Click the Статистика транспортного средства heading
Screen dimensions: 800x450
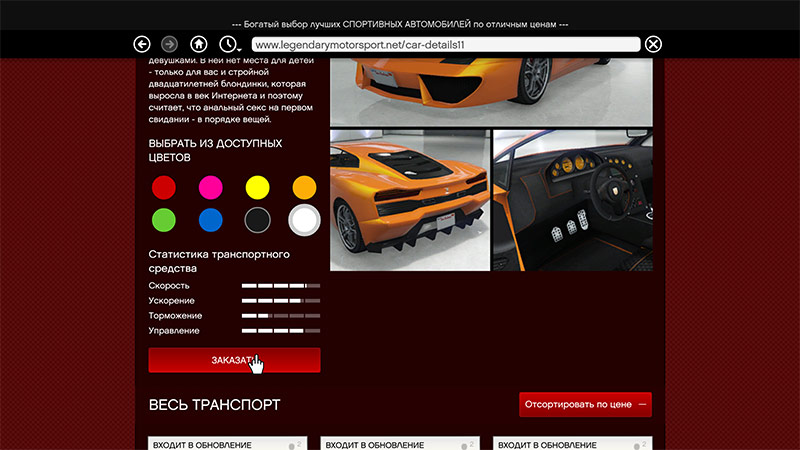219,261
